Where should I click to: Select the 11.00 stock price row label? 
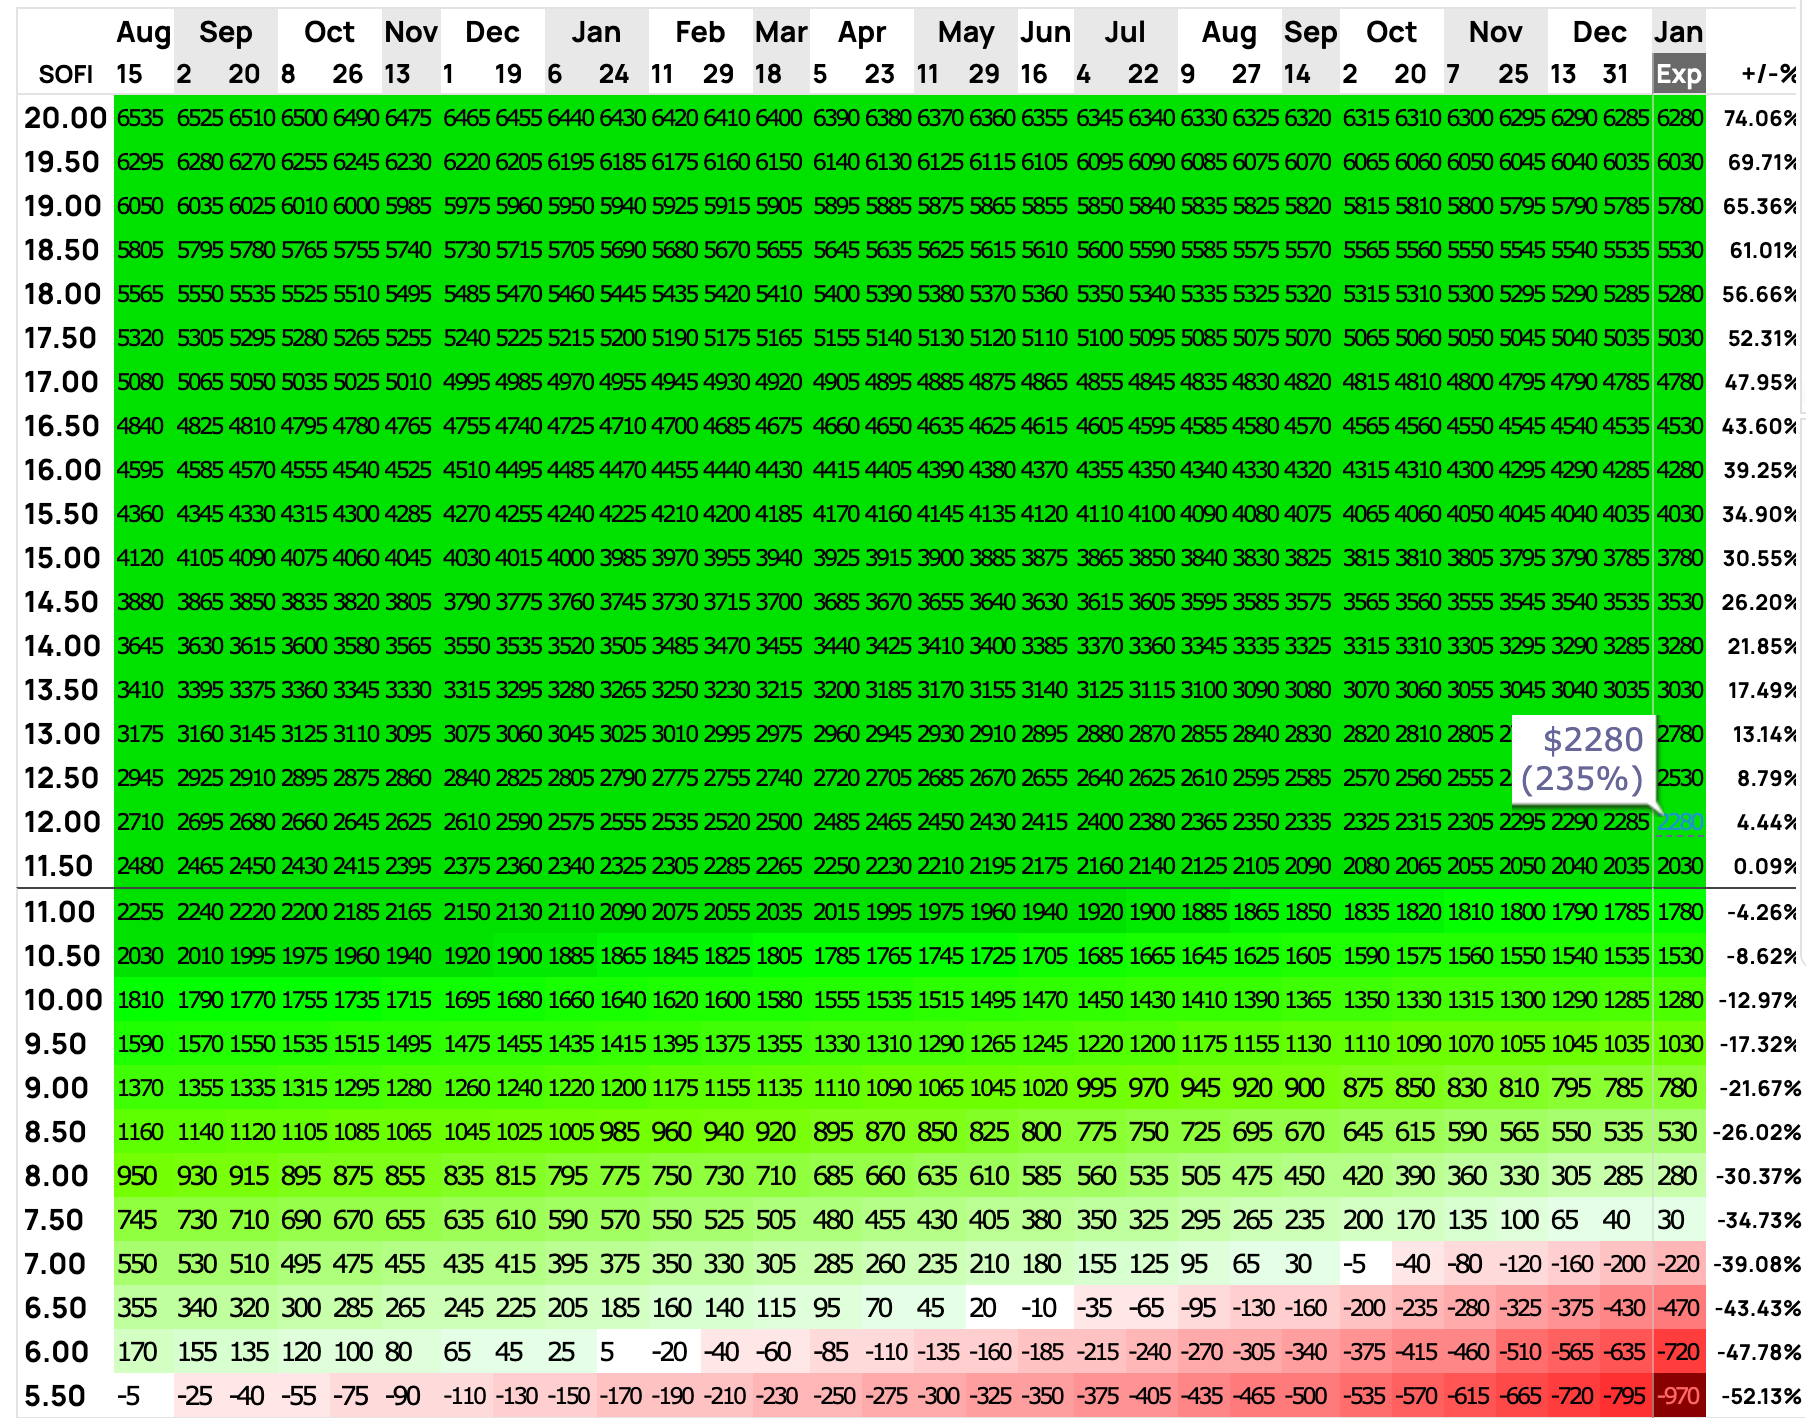(59, 912)
